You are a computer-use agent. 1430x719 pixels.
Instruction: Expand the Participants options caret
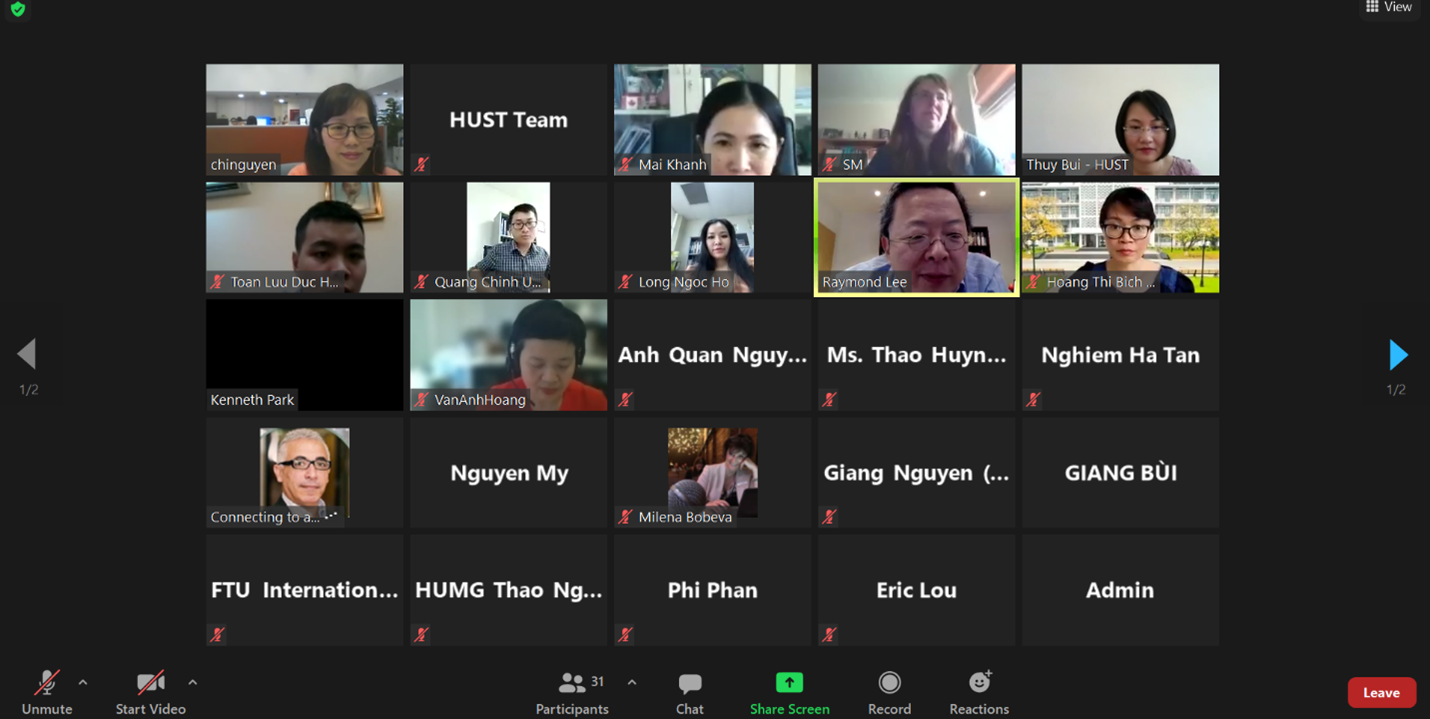pos(631,682)
